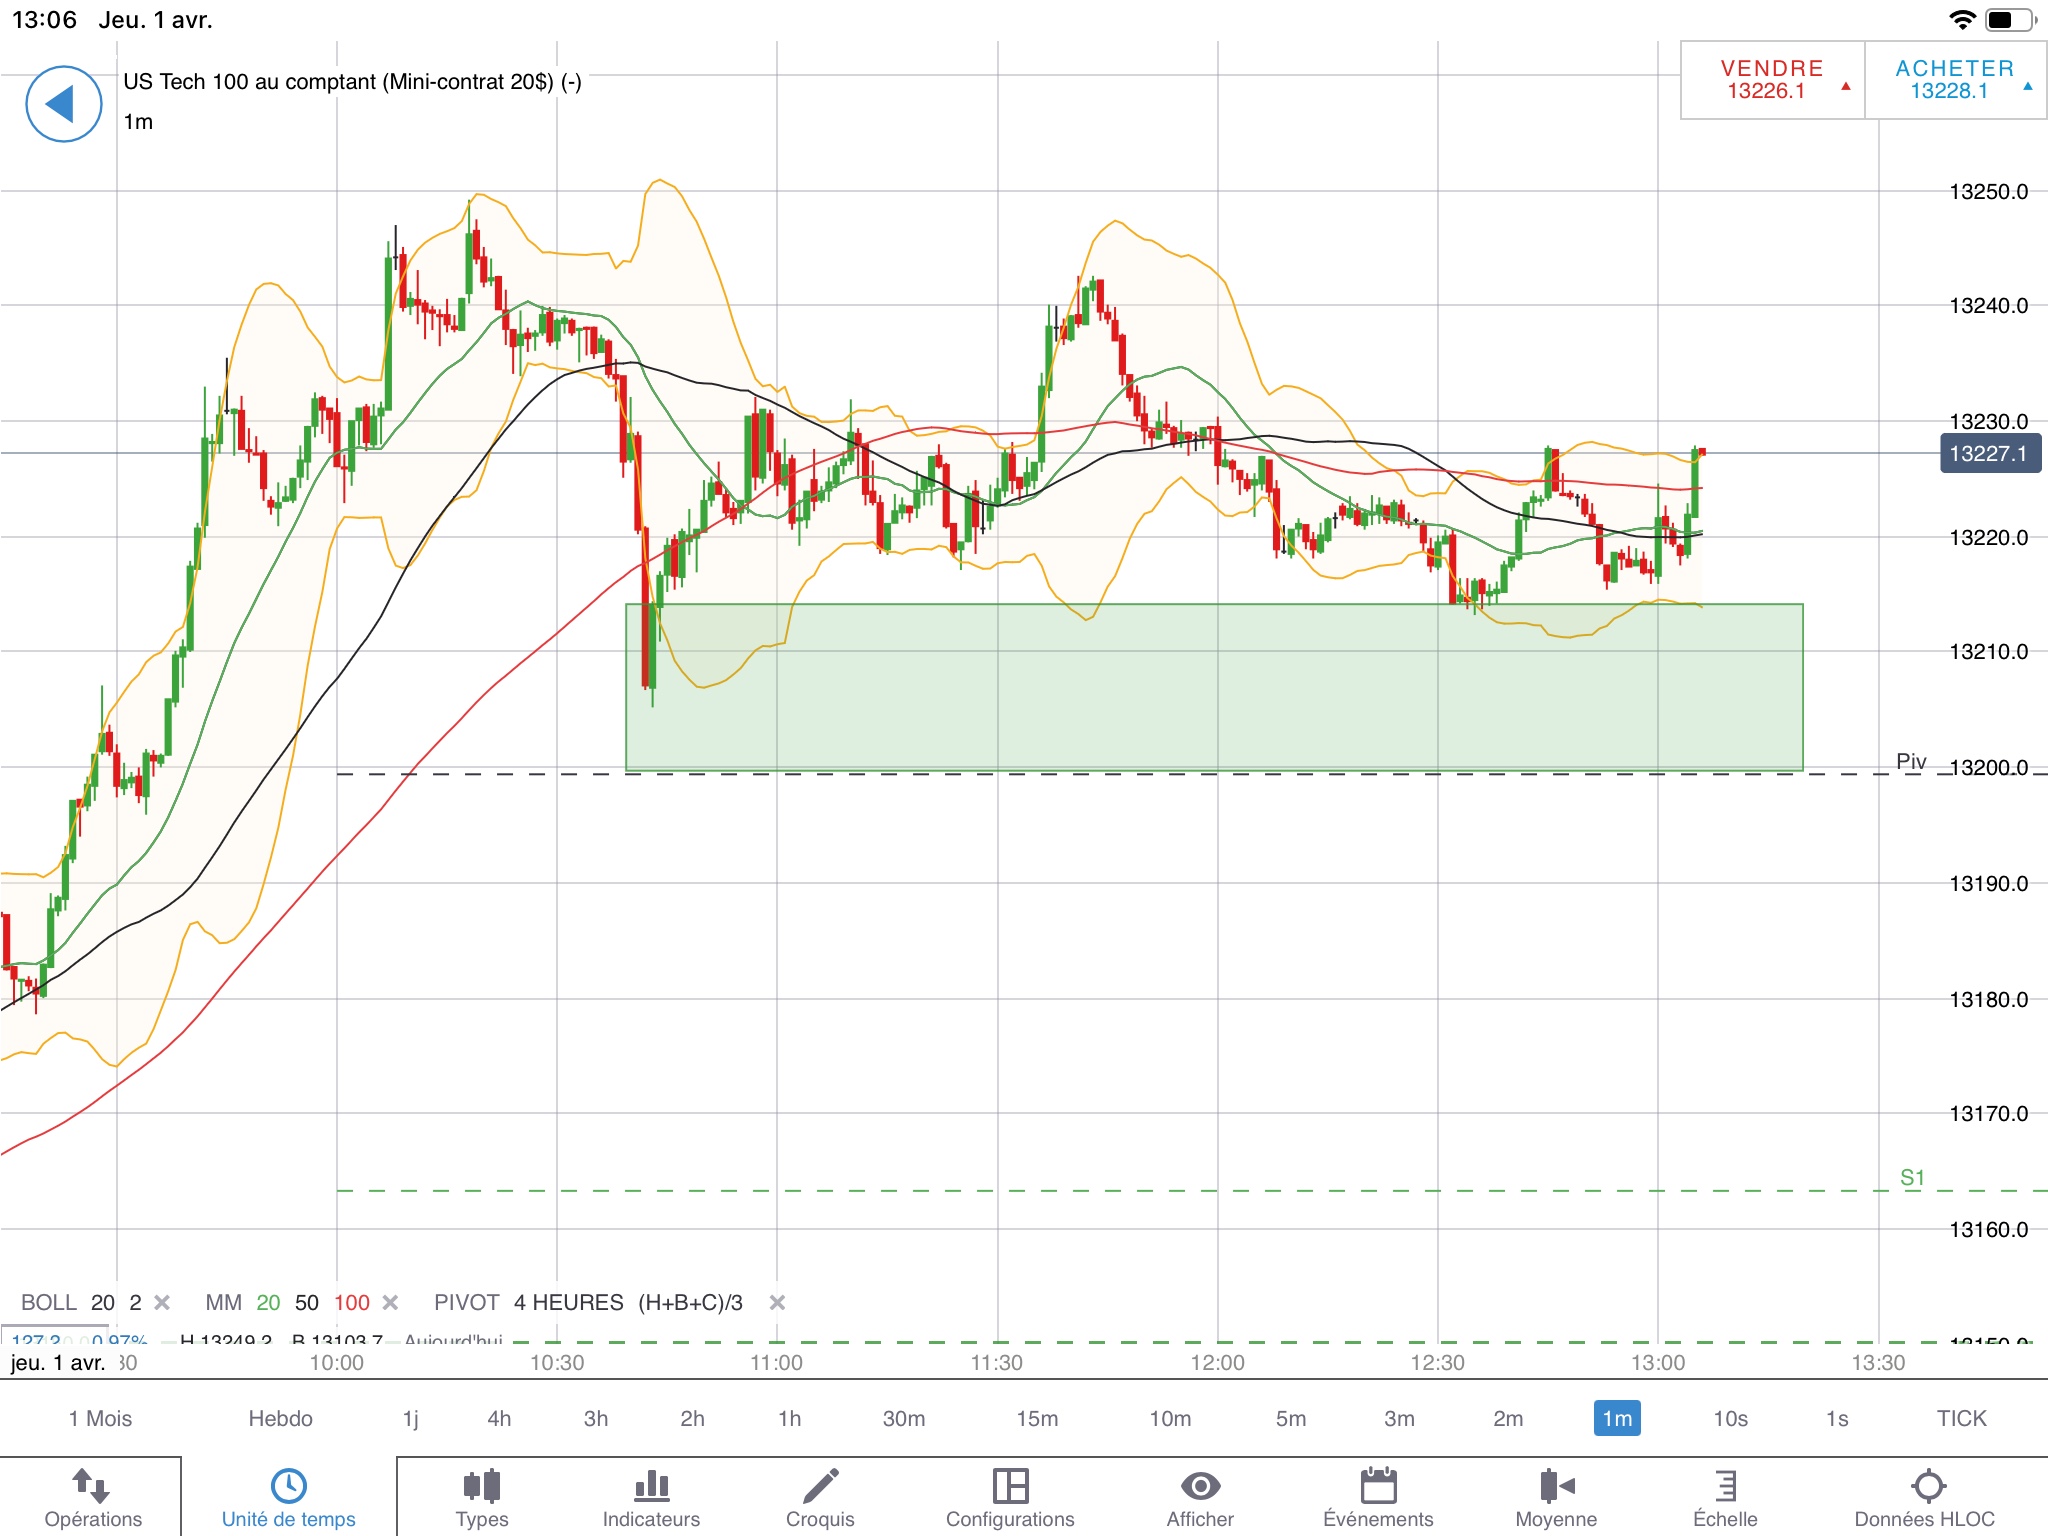Tap the blue back arrow button

click(63, 104)
